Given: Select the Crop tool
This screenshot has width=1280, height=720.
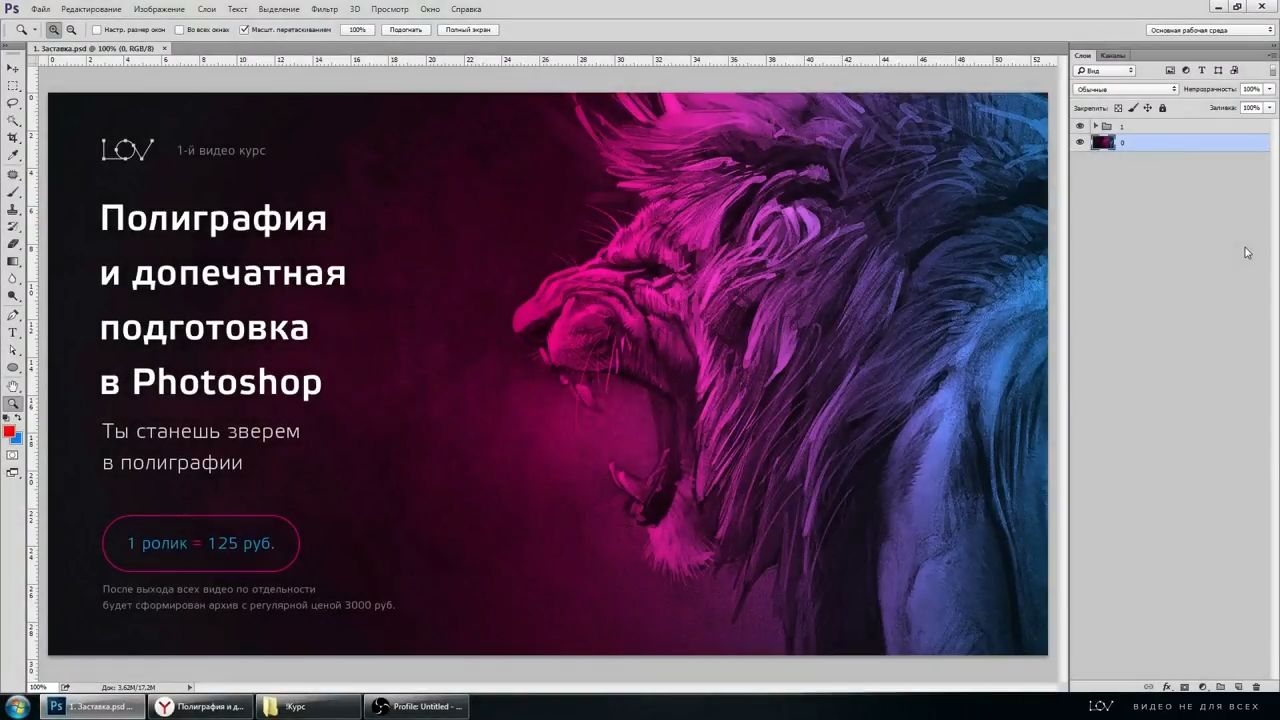Looking at the screenshot, I should point(13,138).
